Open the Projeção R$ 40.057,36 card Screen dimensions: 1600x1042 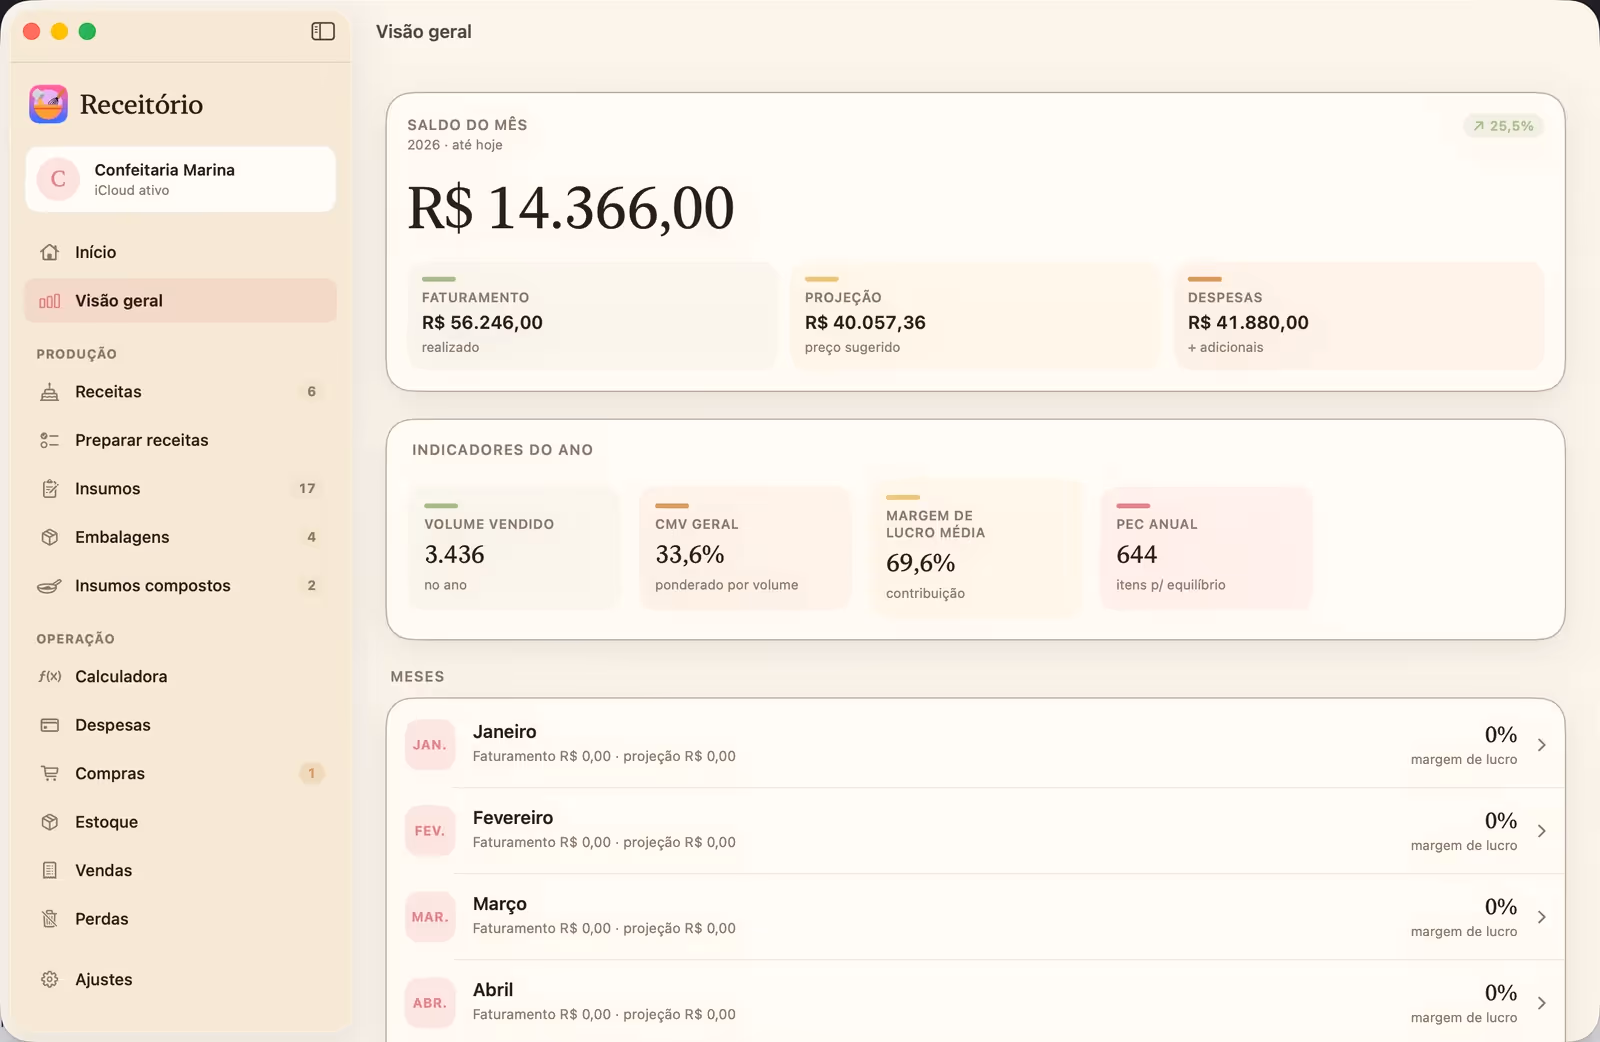click(975, 316)
